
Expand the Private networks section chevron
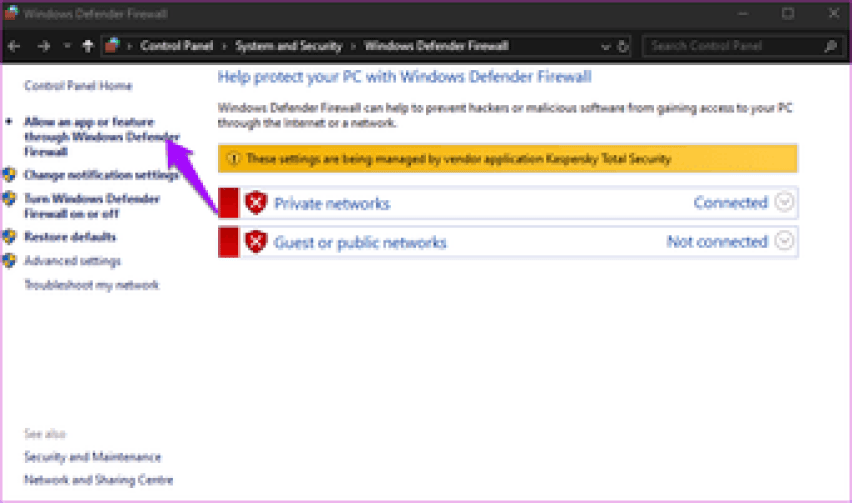point(785,203)
